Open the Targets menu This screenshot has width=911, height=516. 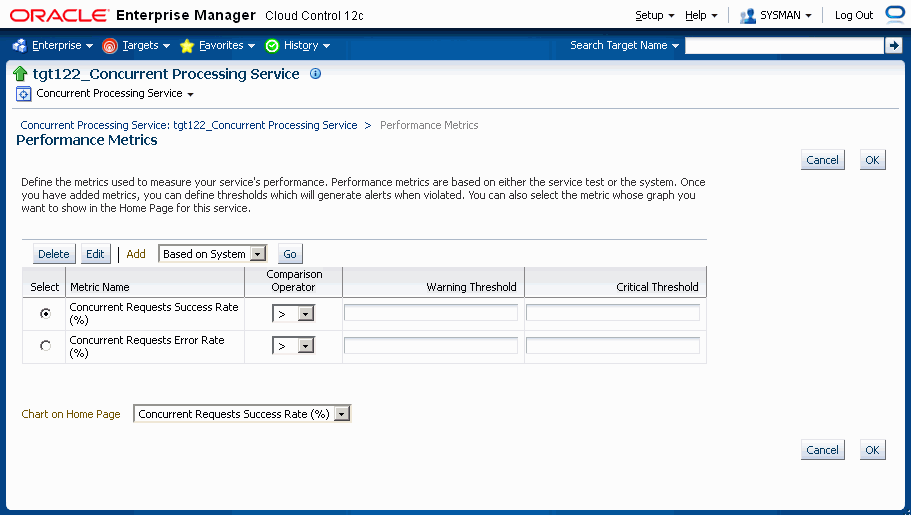click(146, 45)
